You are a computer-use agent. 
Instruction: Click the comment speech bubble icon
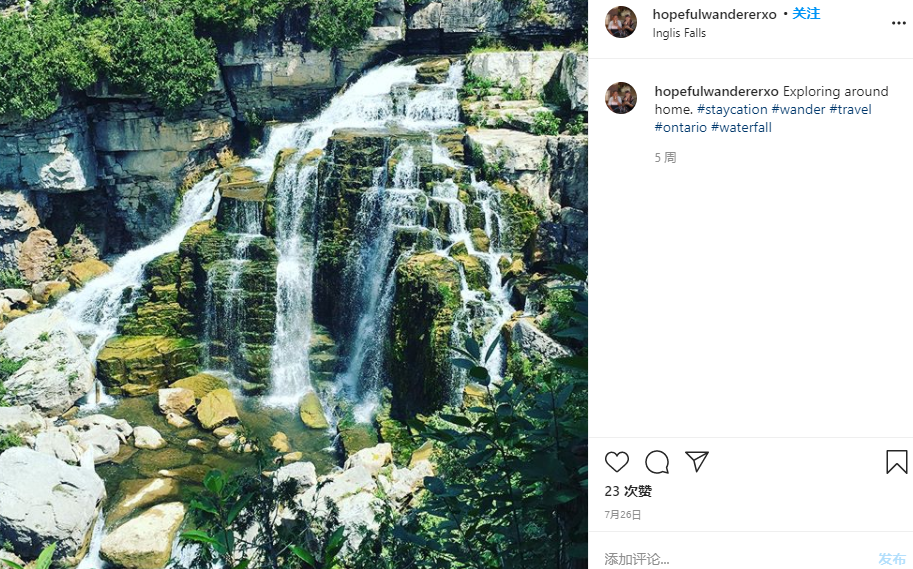tap(657, 462)
